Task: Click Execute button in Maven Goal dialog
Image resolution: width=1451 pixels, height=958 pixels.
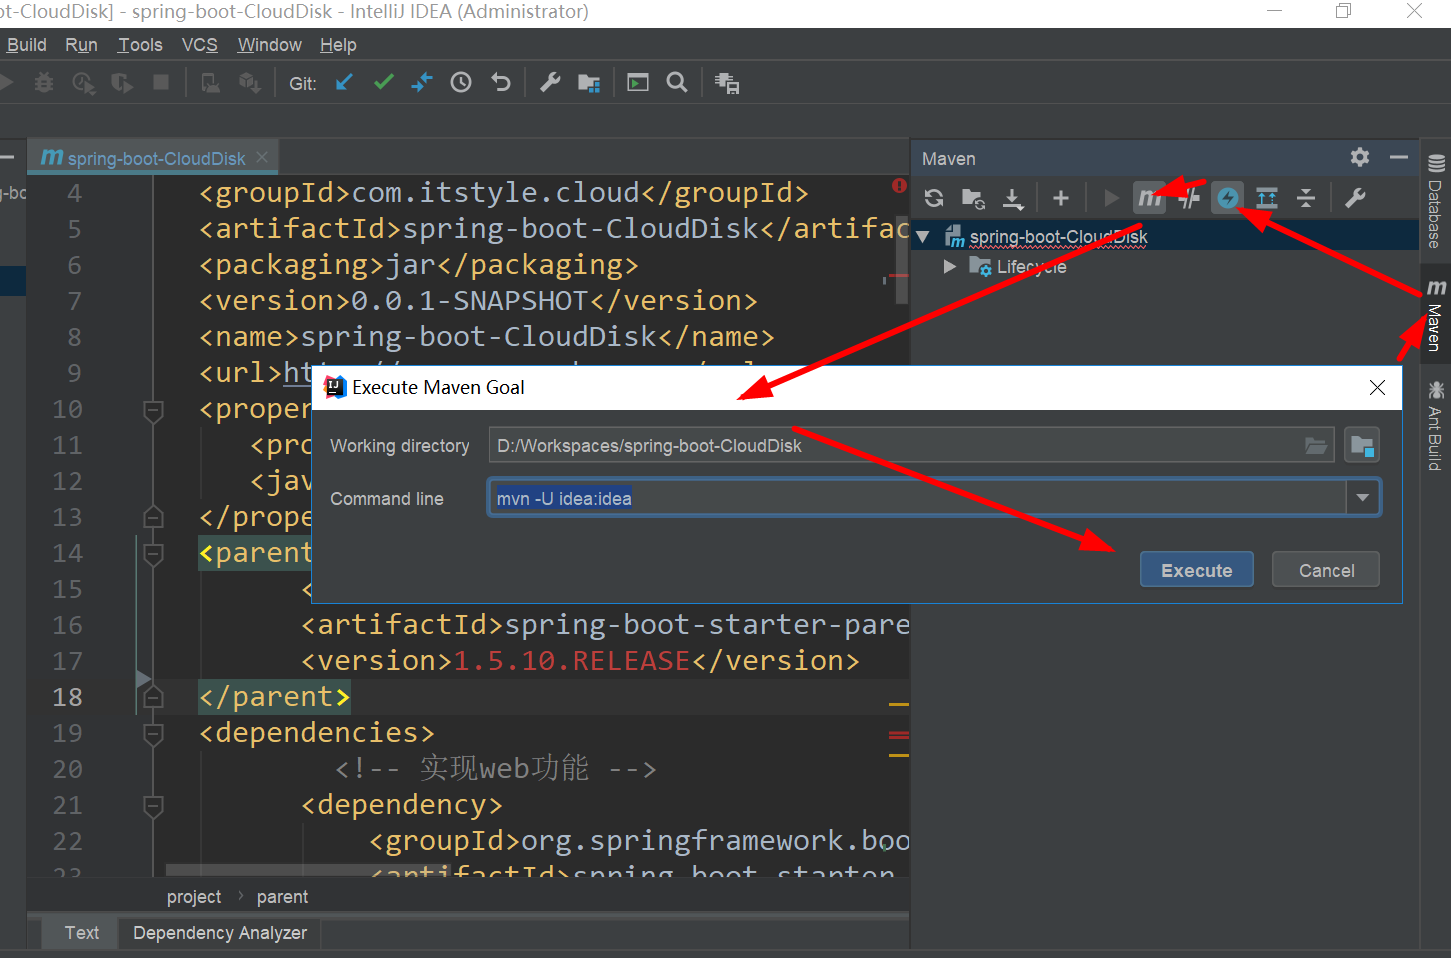Action: (x=1196, y=570)
